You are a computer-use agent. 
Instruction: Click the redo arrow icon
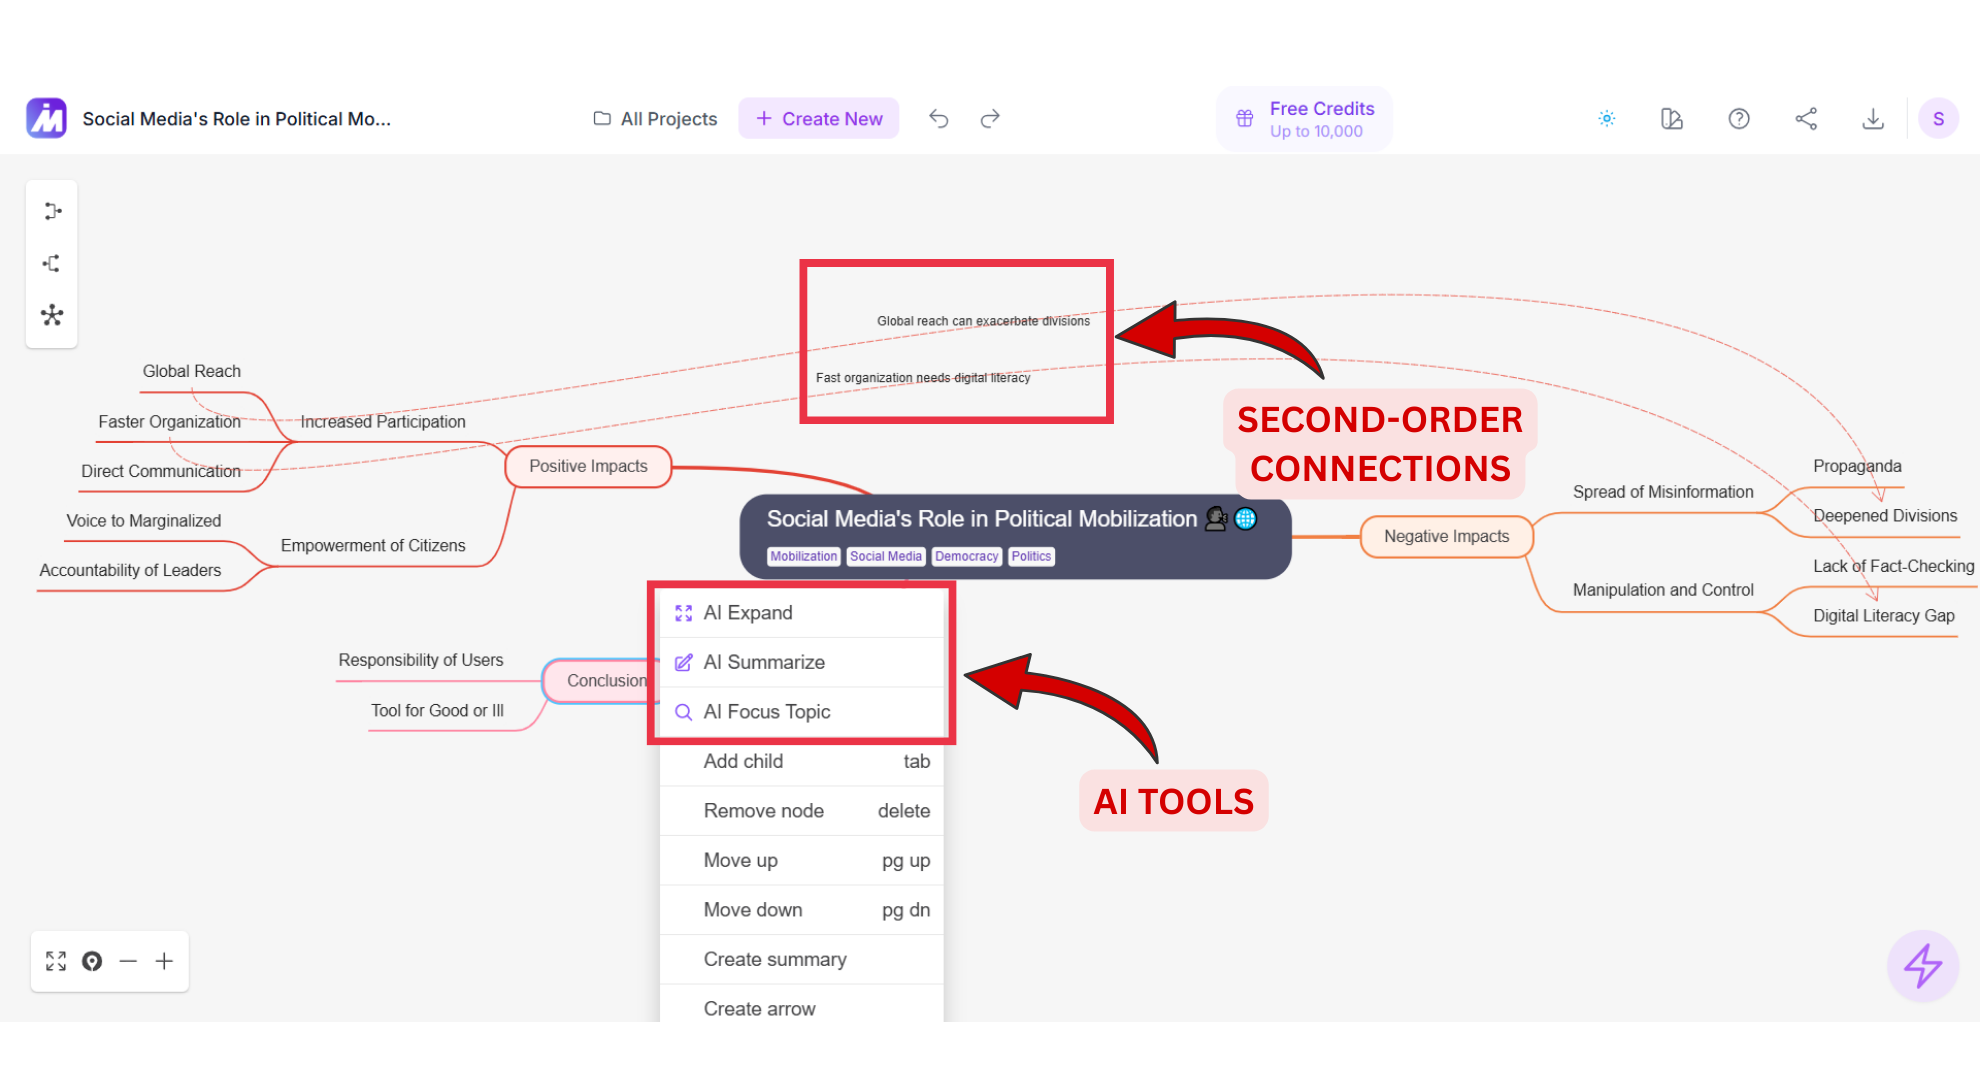pos(990,119)
